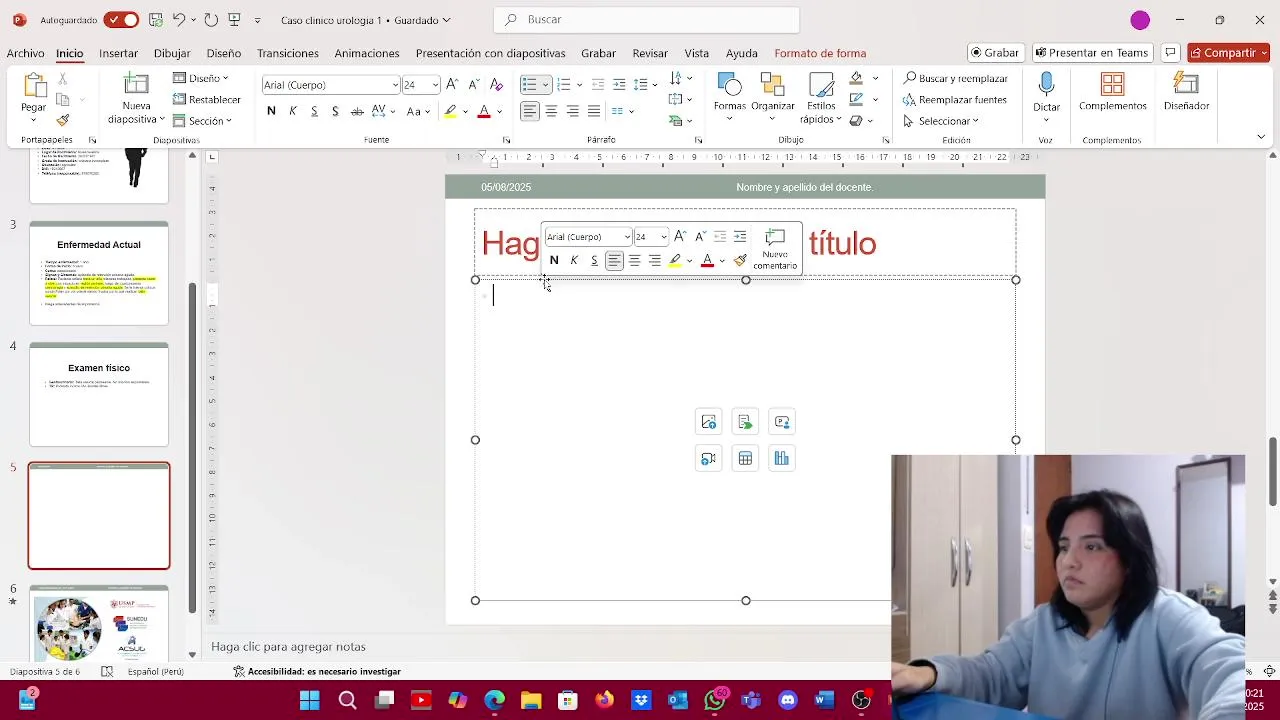Select Examen físico slide thumbnail
This screenshot has width=1280, height=720.
99,395
